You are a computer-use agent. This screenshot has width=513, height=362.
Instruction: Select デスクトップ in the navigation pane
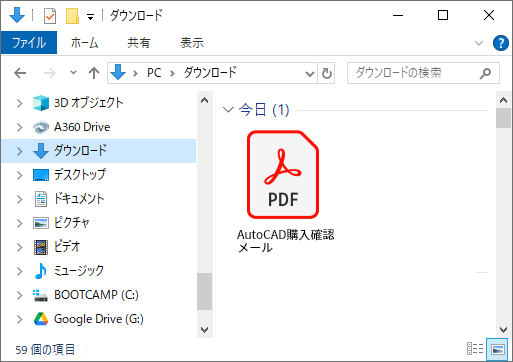pyautogui.click(x=79, y=175)
